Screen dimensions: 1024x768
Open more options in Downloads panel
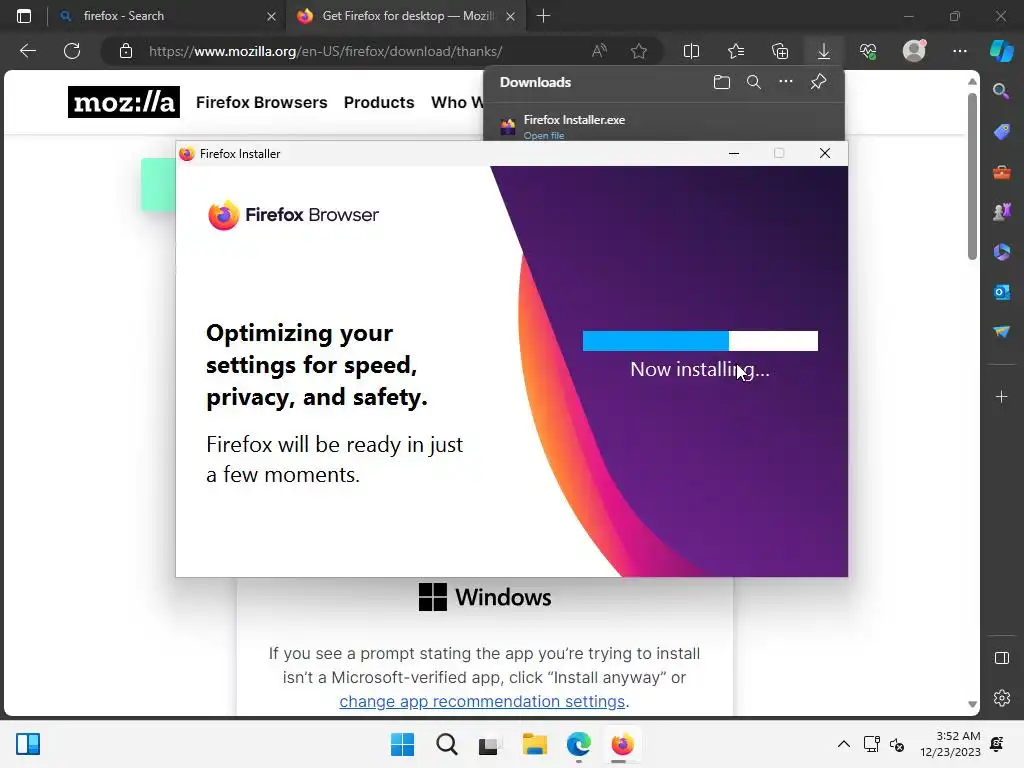click(786, 82)
